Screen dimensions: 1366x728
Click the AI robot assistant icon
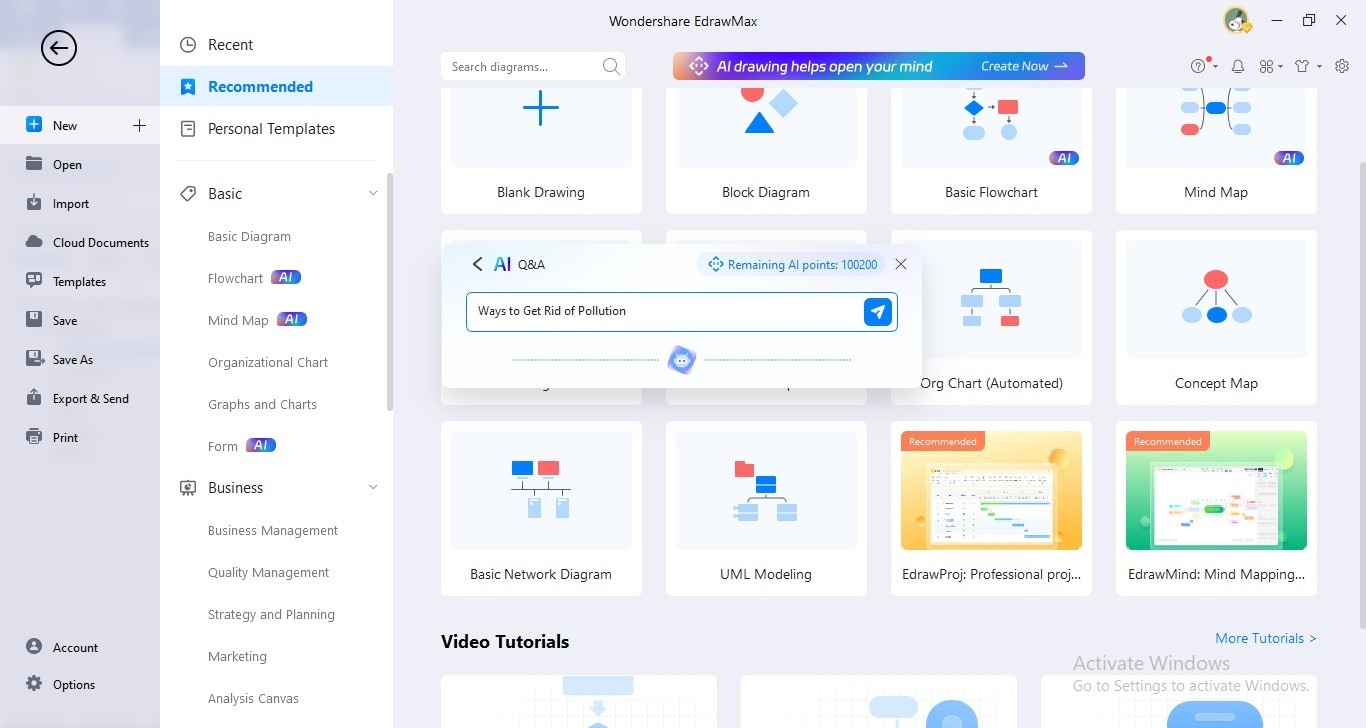tap(682, 360)
